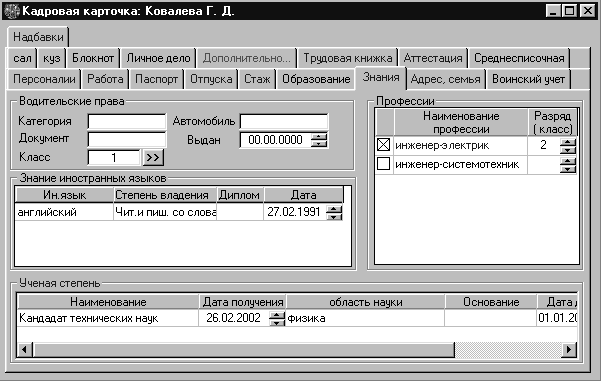The image size is (601, 381).
Task: Click the 26.02.2002 date cell
Action: click(233, 318)
